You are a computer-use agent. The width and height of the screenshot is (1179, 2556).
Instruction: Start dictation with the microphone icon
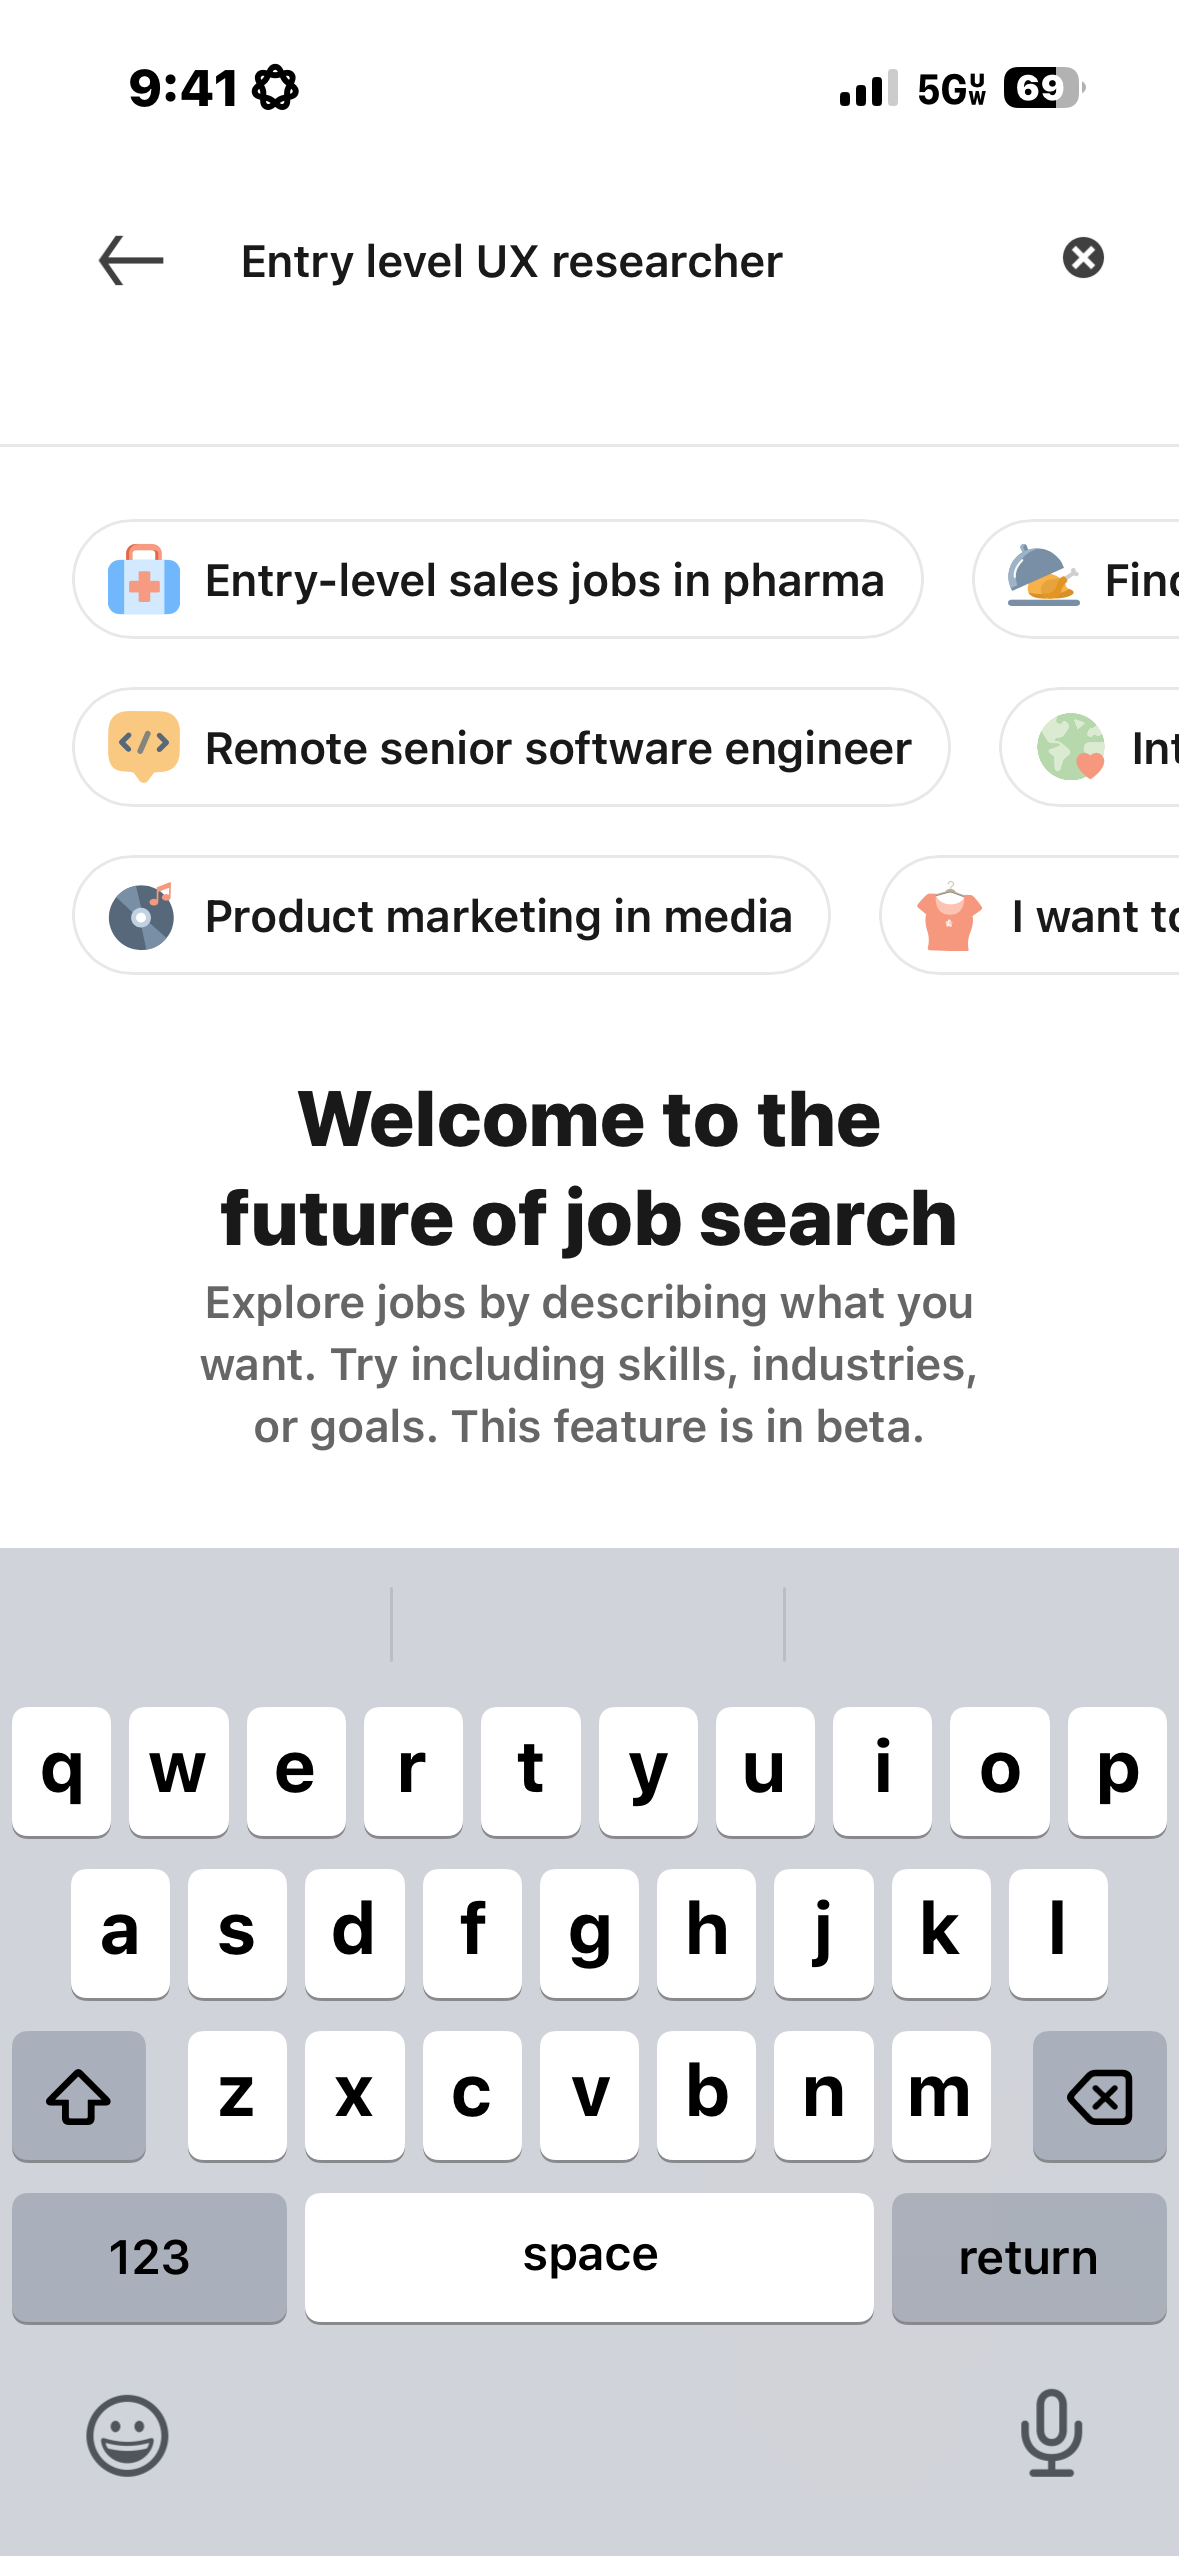(x=1051, y=2433)
